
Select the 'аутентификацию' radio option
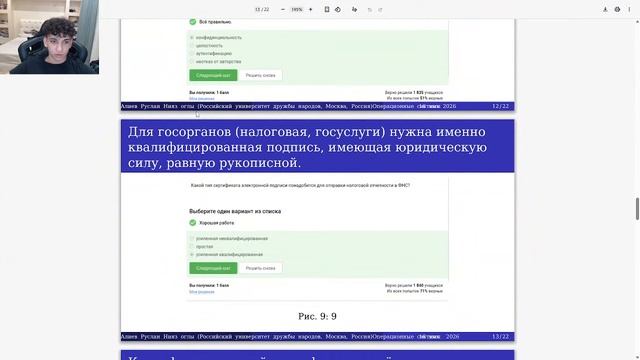tap(192, 53)
